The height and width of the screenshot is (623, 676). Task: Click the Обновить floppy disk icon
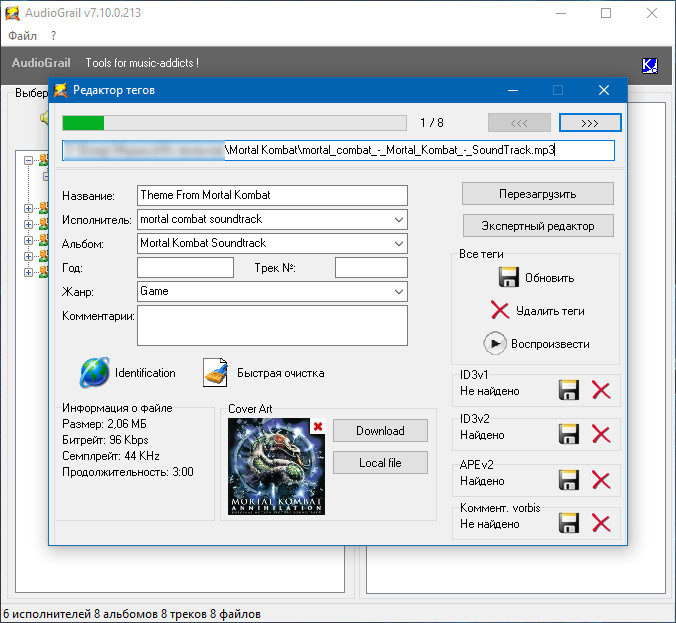pos(509,277)
